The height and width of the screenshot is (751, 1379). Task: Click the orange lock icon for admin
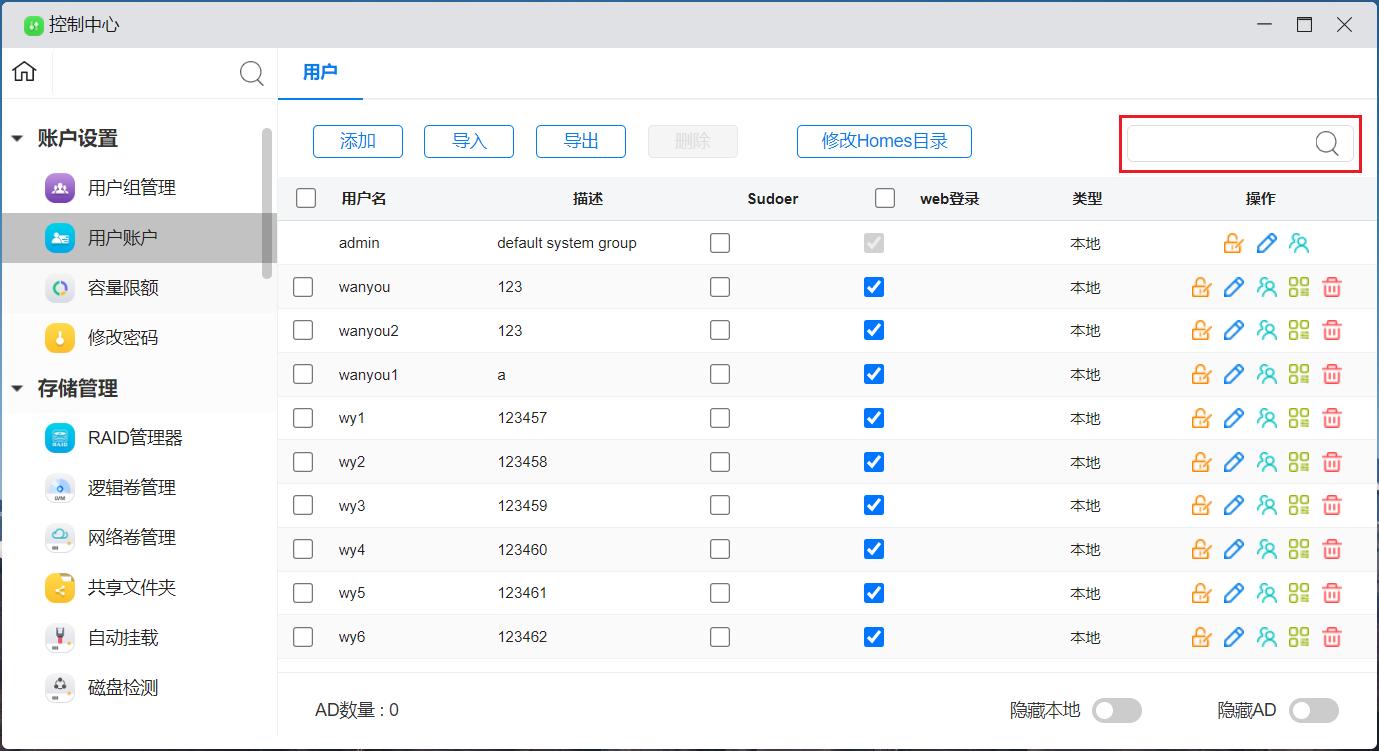pos(1233,243)
